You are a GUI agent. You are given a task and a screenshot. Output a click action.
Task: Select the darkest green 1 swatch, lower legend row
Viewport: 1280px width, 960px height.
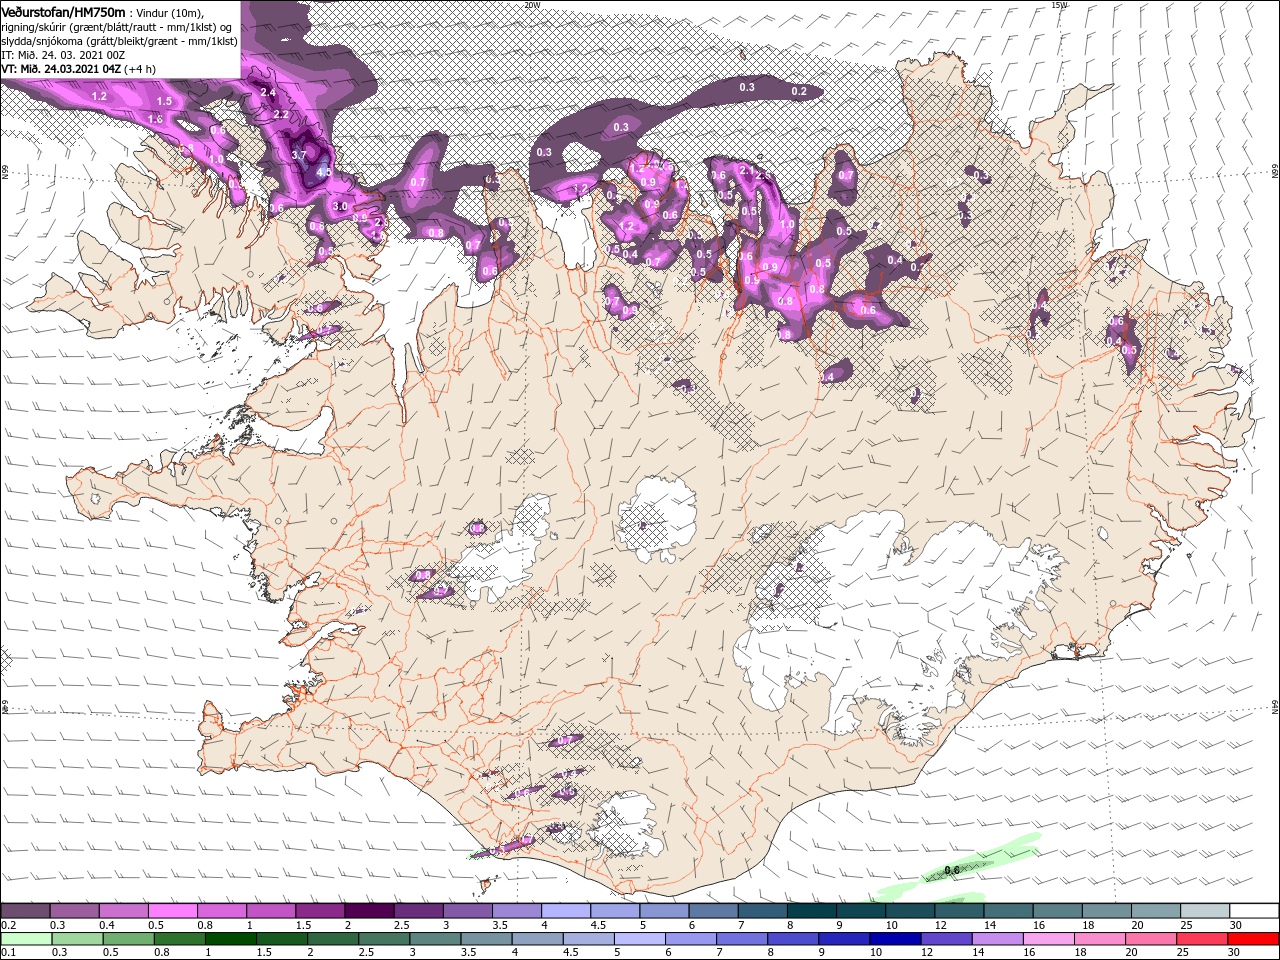pos(231,939)
